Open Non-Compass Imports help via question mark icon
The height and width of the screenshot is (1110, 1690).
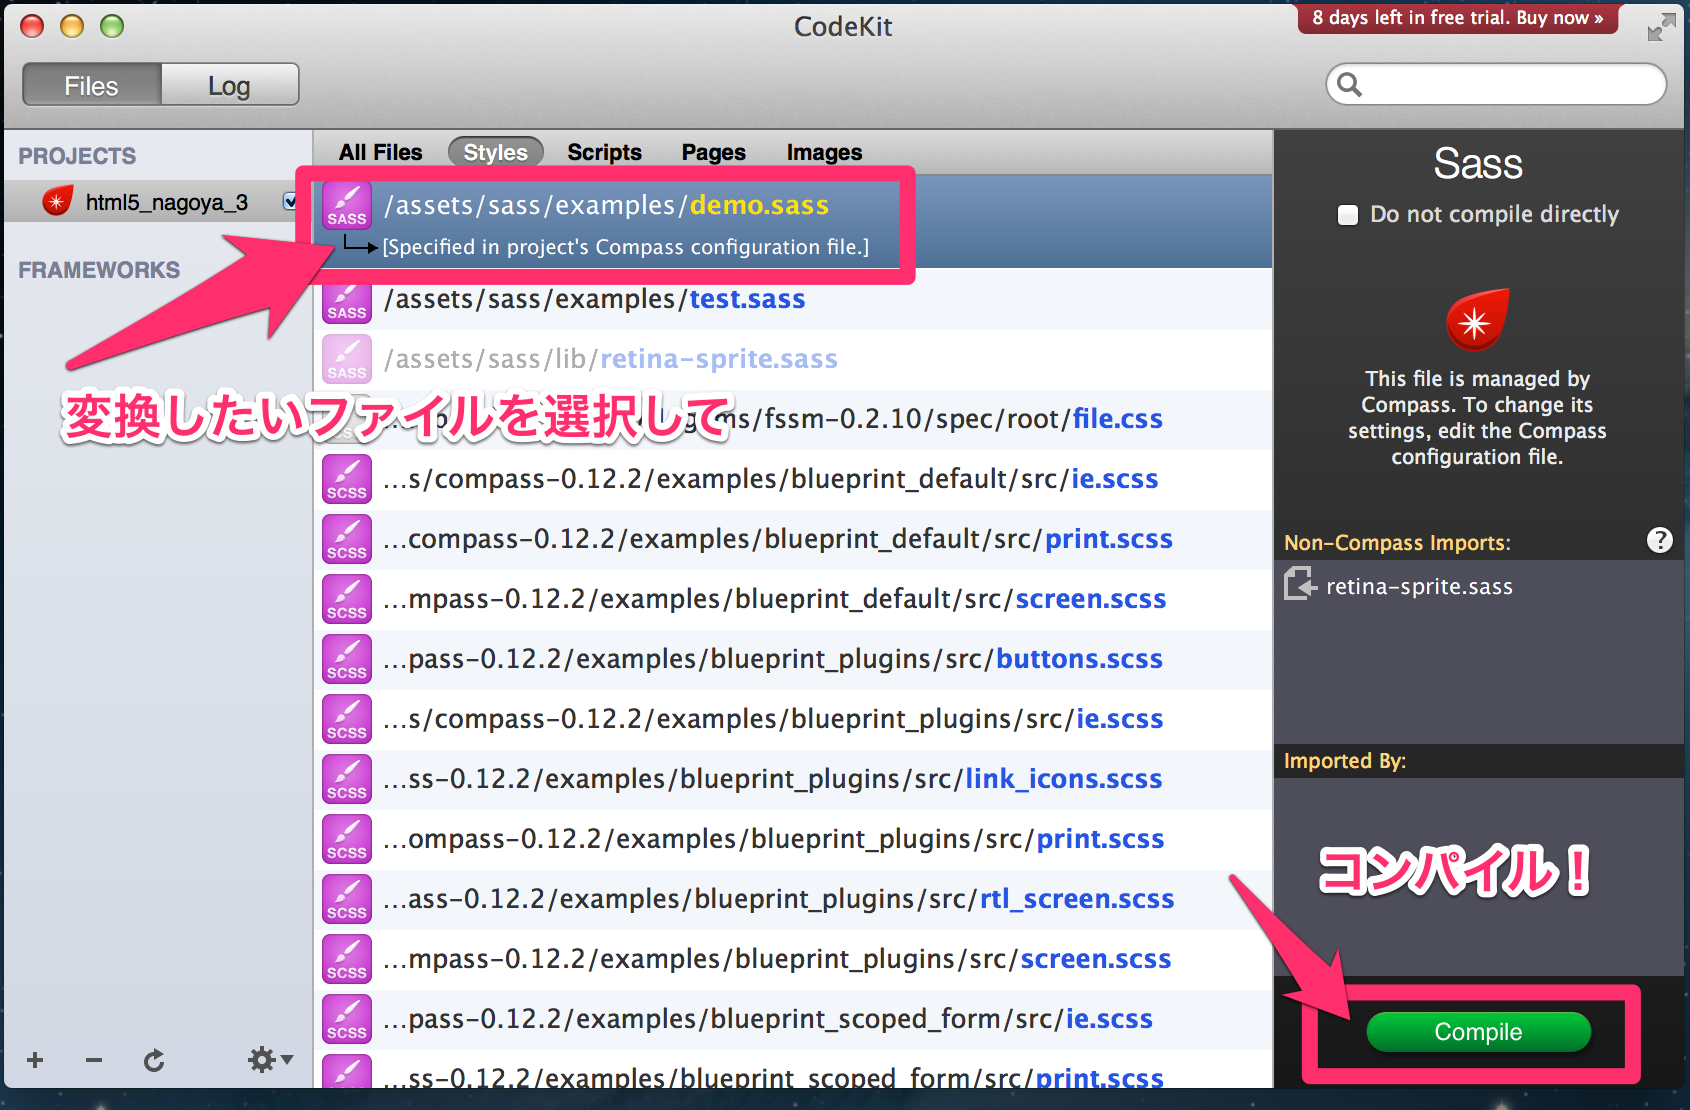(1660, 540)
